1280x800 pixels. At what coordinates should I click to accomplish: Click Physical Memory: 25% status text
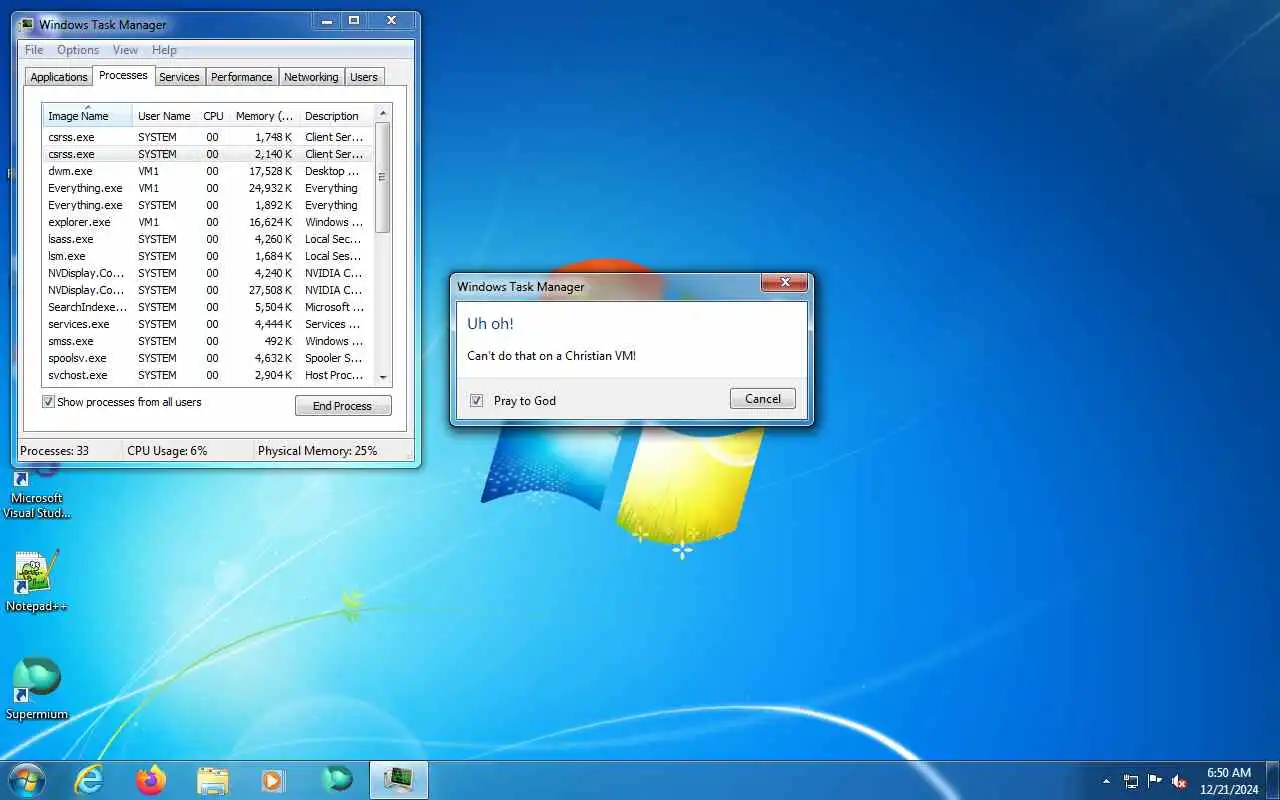[x=318, y=451]
